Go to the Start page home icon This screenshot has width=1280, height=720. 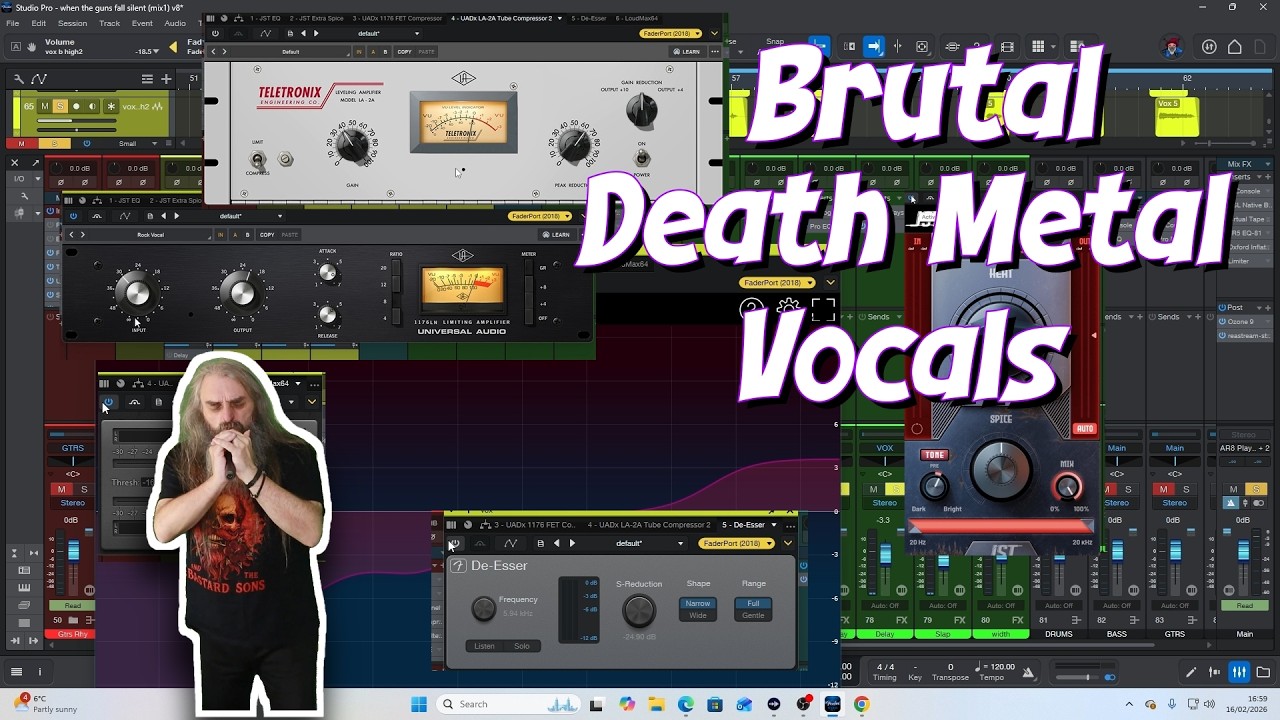[1235, 47]
